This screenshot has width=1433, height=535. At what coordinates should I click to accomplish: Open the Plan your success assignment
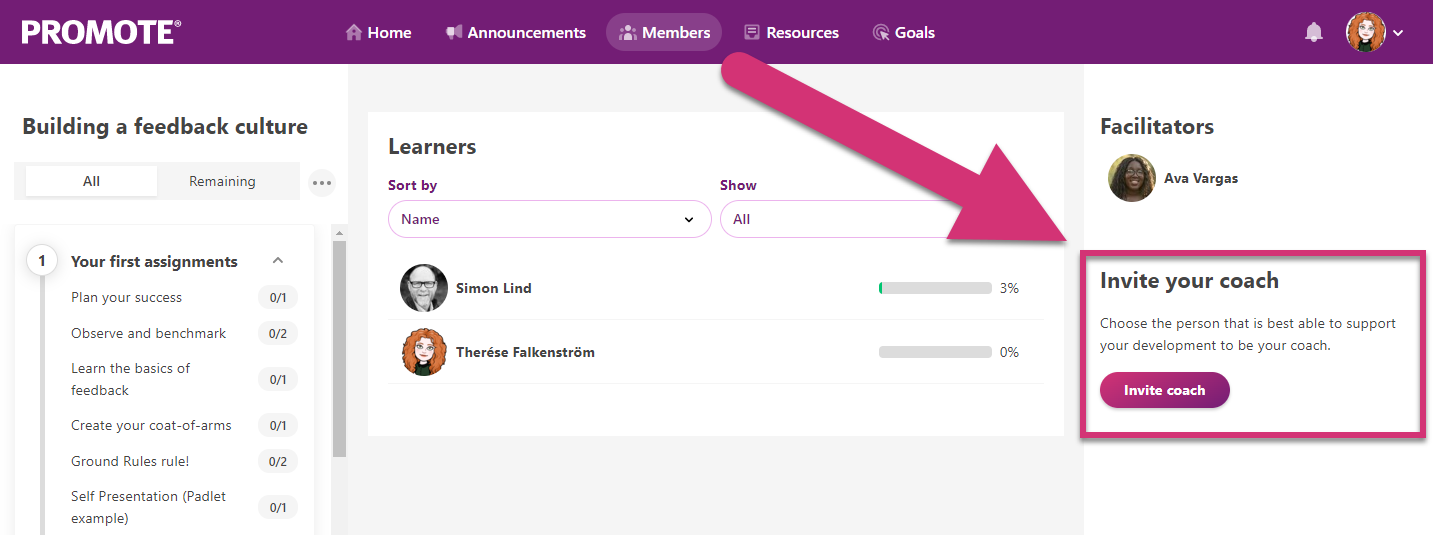126,297
